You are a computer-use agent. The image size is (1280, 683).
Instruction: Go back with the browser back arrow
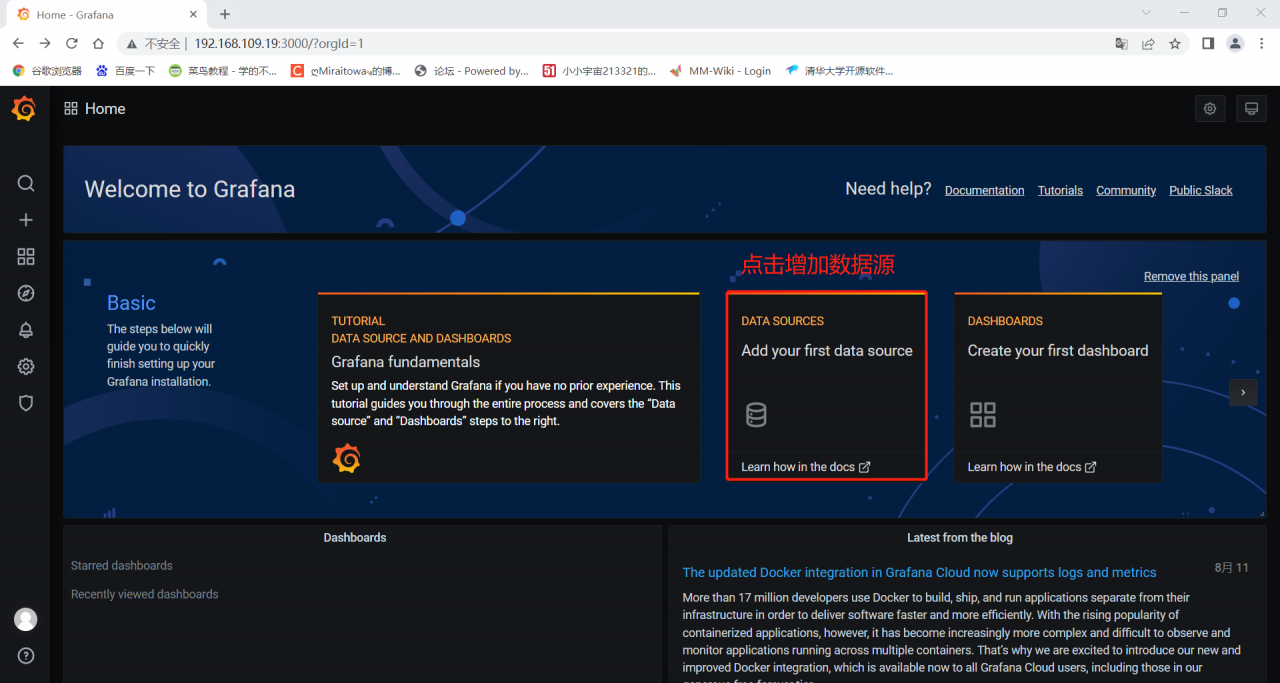tap(18, 43)
